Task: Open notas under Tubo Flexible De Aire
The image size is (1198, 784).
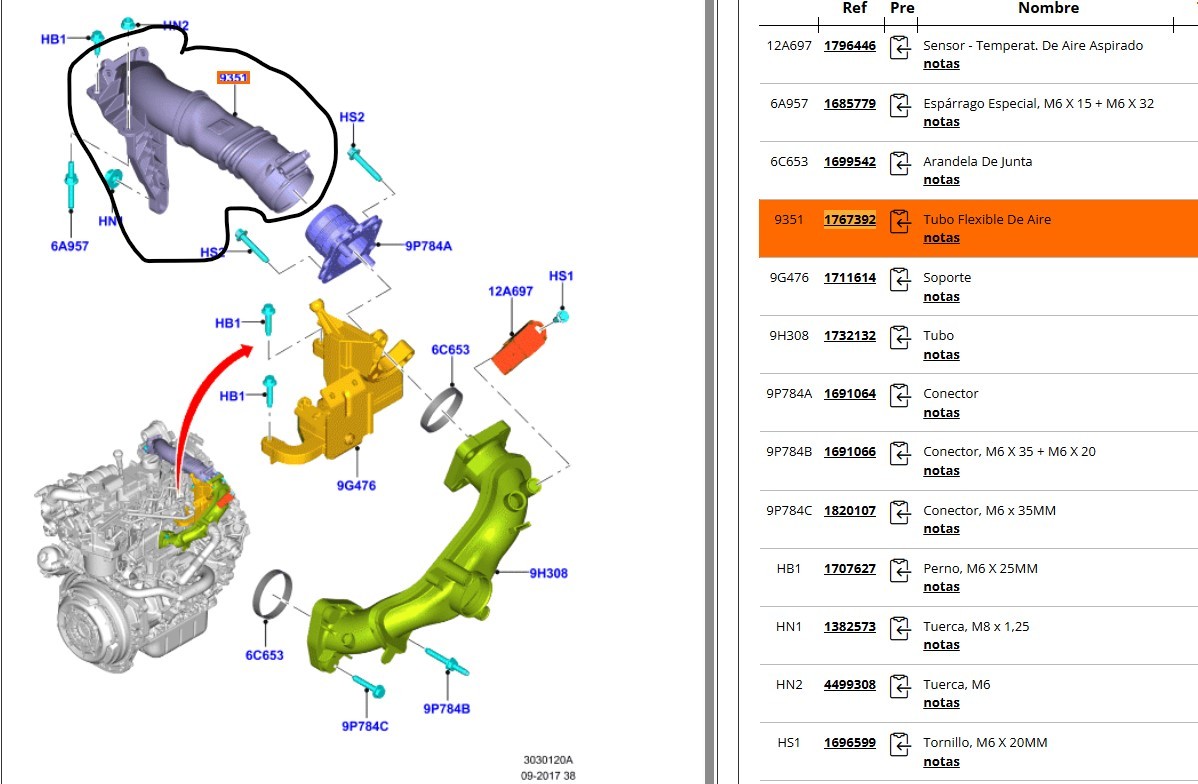Action: click(x=941, y=238)
